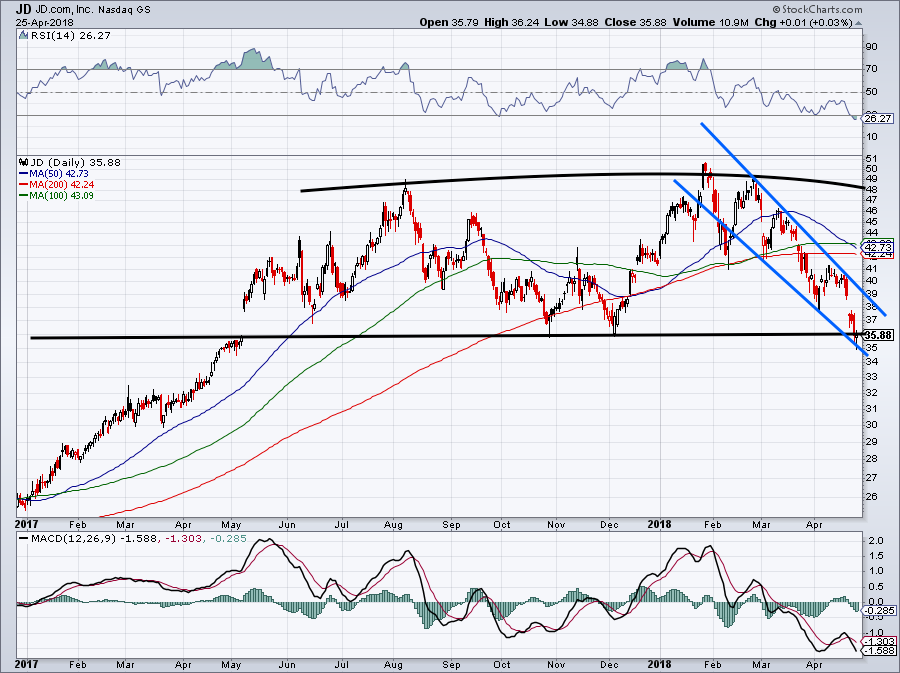Click the boxed -0.285 histogram tag on the right axis

tap(880, 610)
